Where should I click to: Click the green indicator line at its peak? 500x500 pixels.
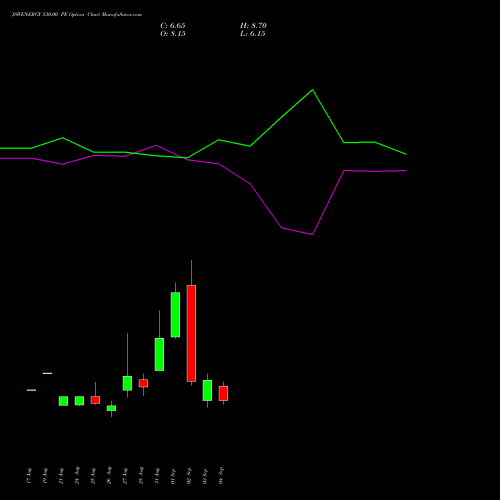tap(312, 90)
